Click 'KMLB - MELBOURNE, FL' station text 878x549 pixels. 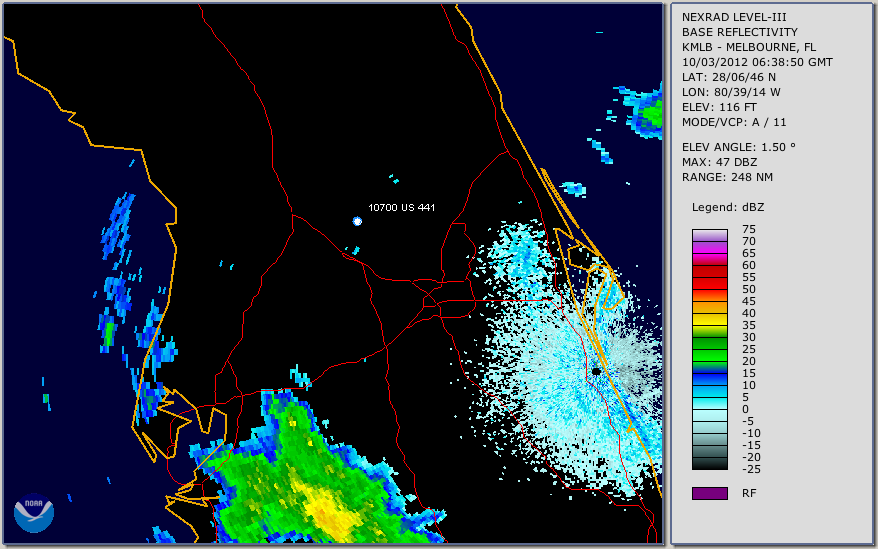coord(749,47)
